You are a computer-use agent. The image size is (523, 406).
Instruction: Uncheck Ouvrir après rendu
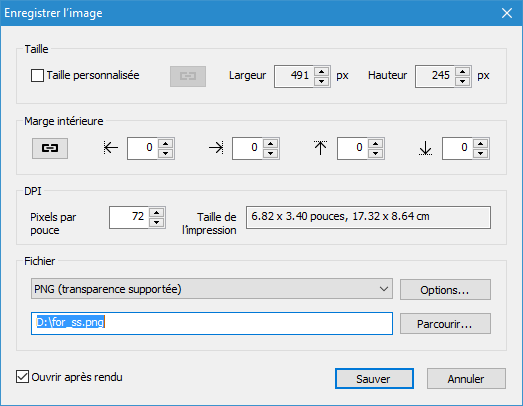click(x=22, y=377)
